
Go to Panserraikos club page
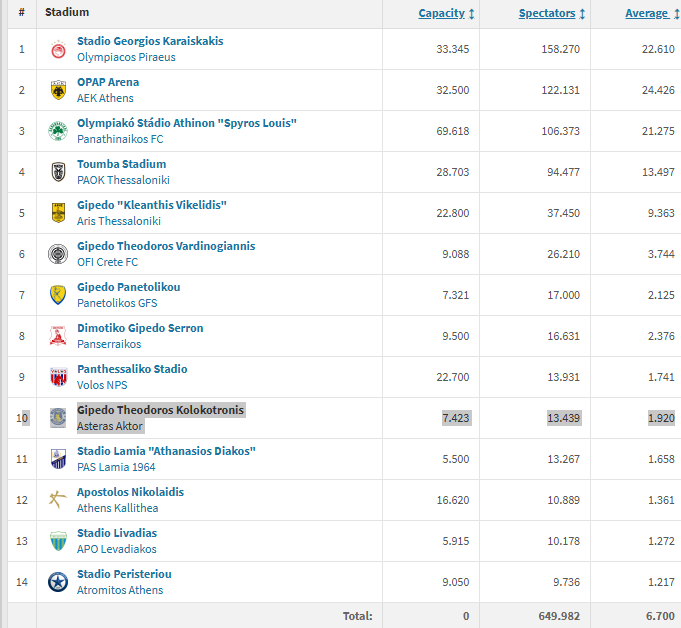(x=109, y=344)
